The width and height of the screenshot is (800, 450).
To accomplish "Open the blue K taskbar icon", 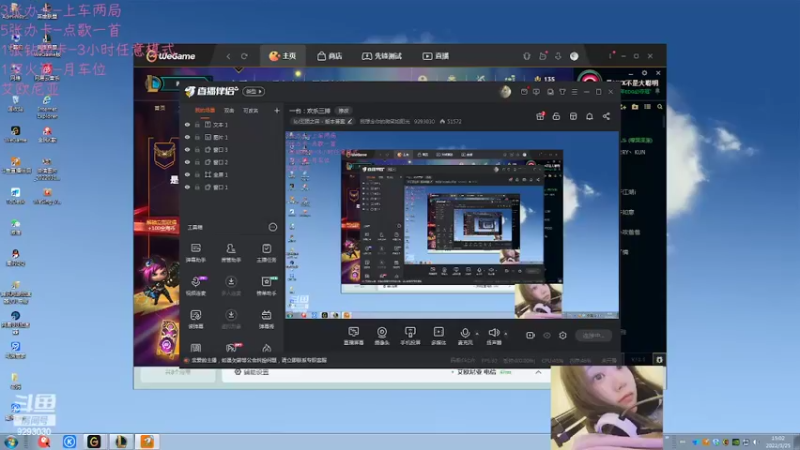I will 69,441.
